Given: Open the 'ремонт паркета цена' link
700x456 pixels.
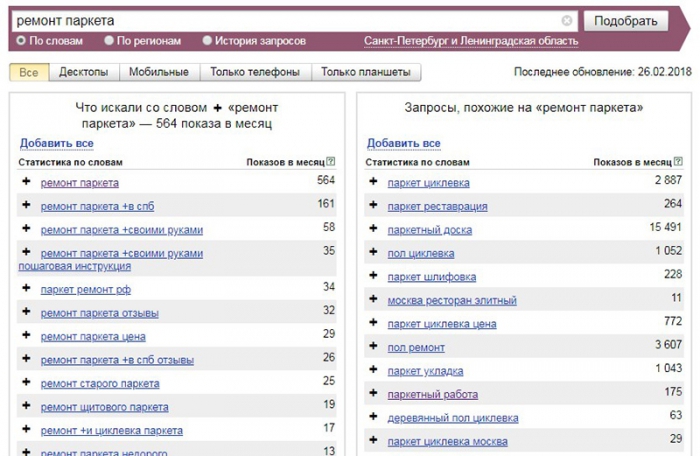Looking at the screenshot, I should pos(93,336).
